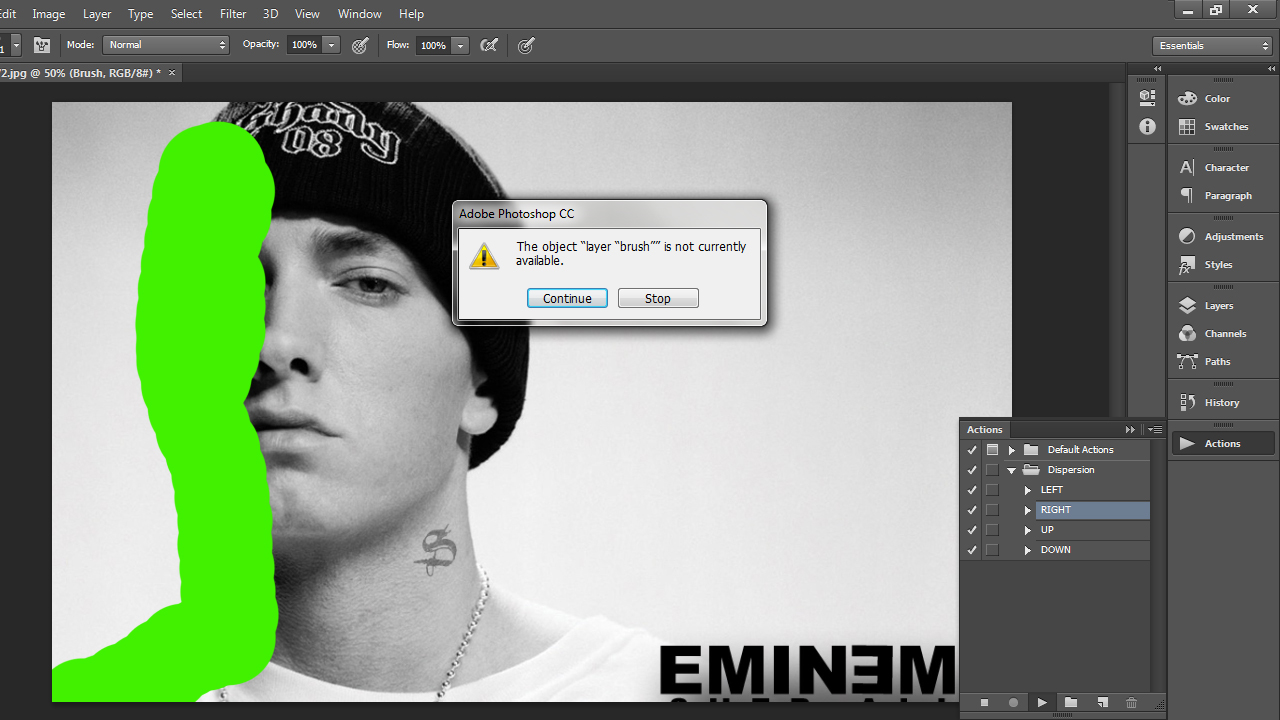Viewport: 1280px width, 720px height.
Task: Open the Opacity slider dropdown arrow
Action: 332,45
